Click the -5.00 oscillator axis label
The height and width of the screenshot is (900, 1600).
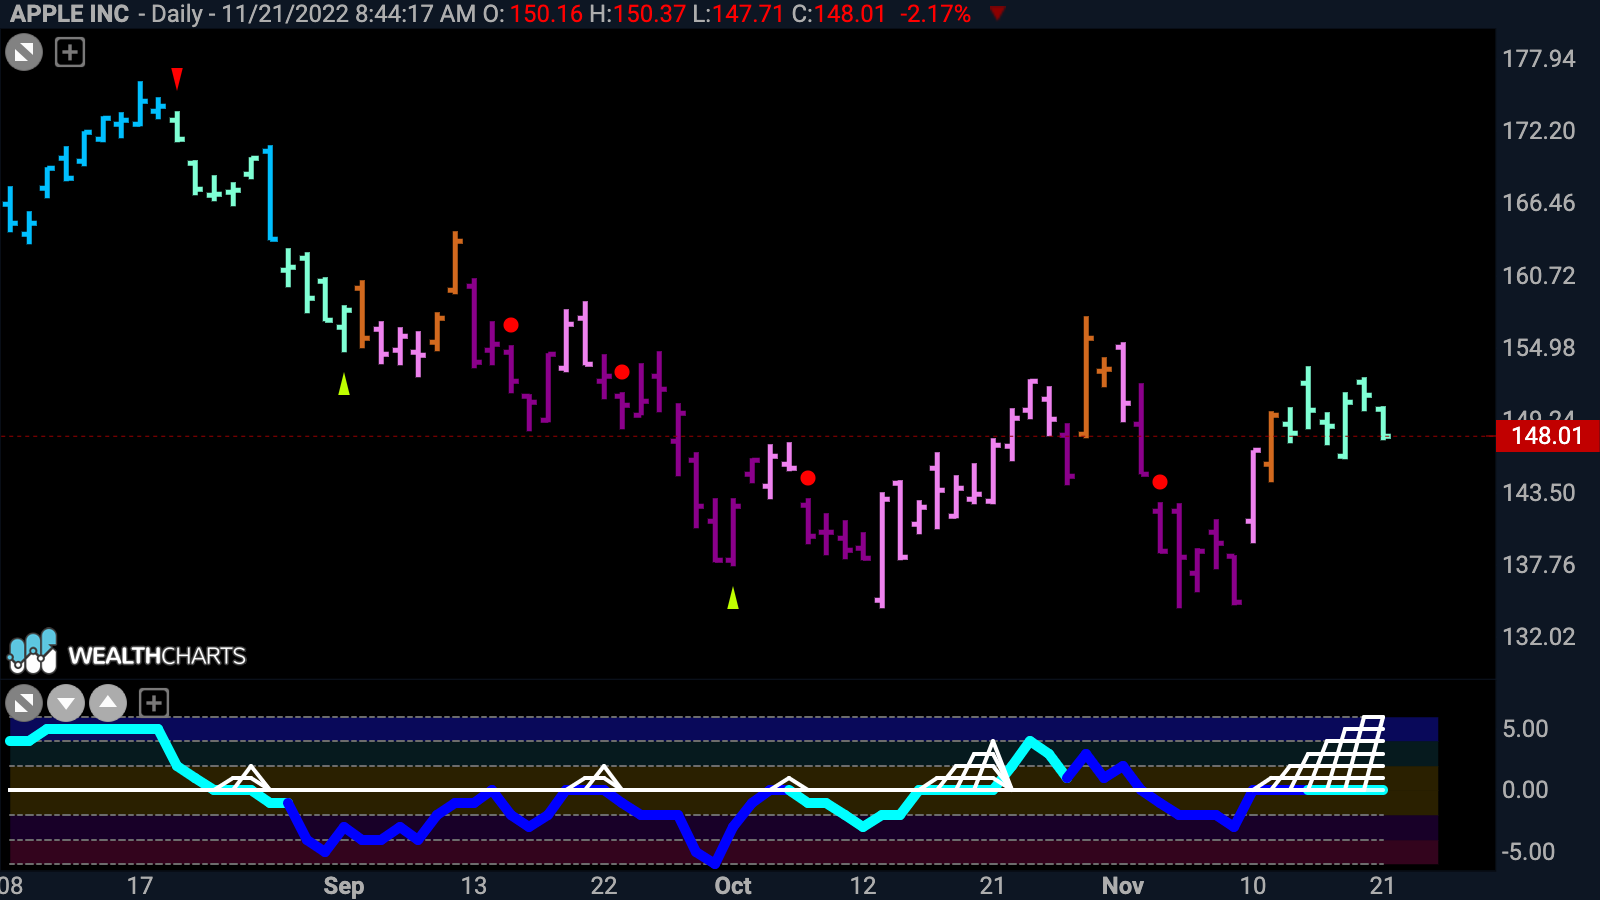tap(1528, 852)
